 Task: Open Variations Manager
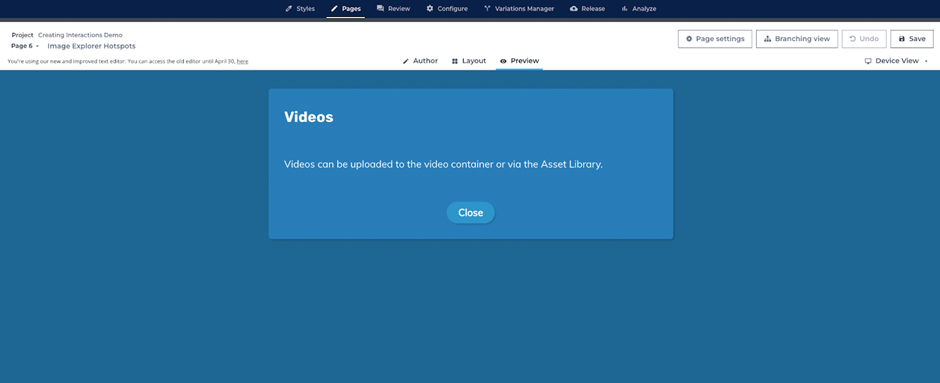pos(519,9)
